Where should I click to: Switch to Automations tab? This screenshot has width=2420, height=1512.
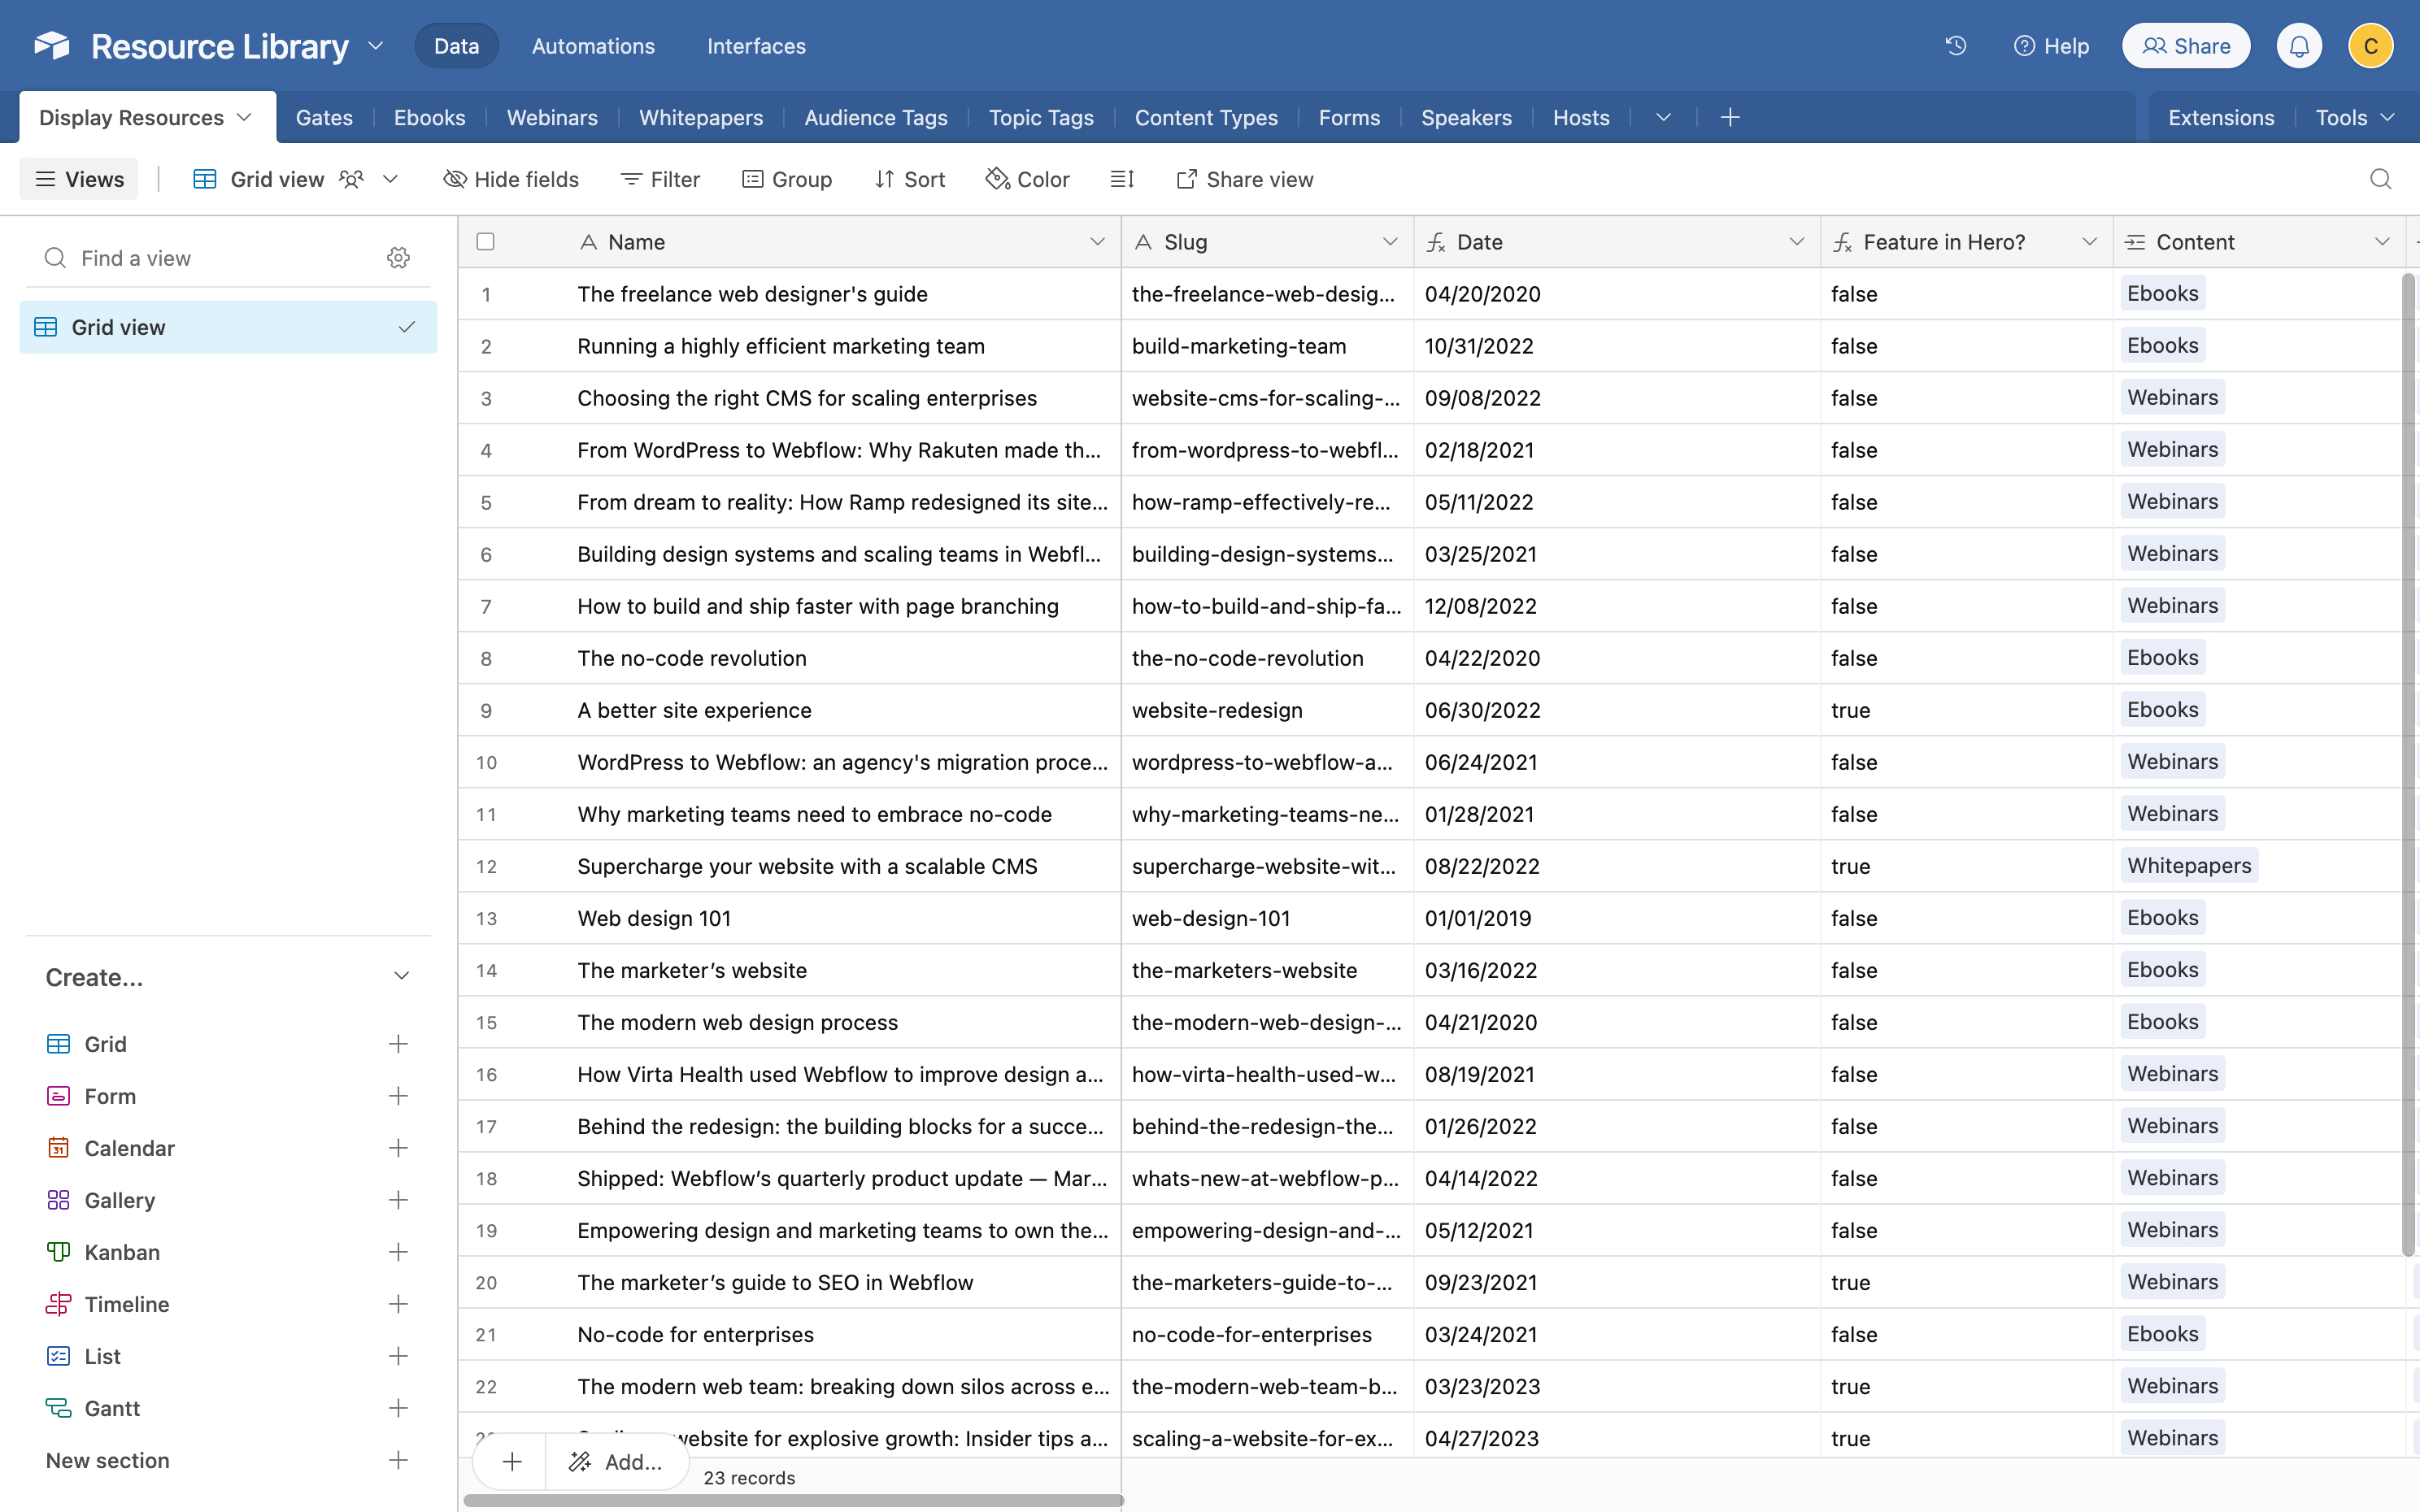(x=593, y=46)
